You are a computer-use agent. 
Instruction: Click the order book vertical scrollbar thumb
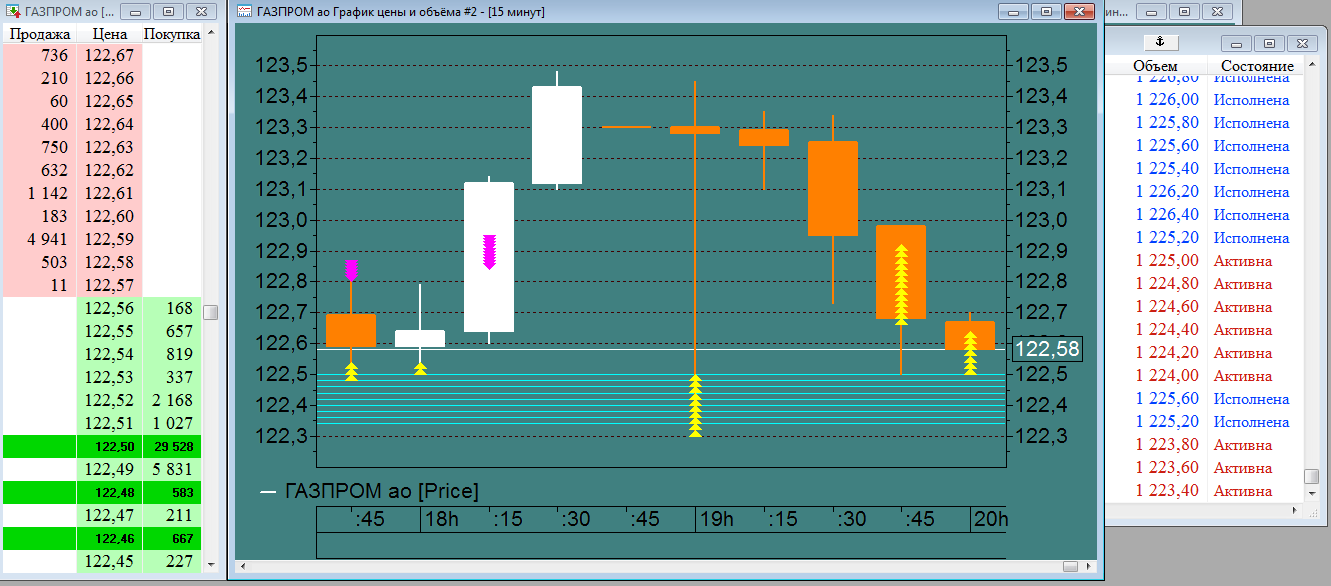(211, 312)
